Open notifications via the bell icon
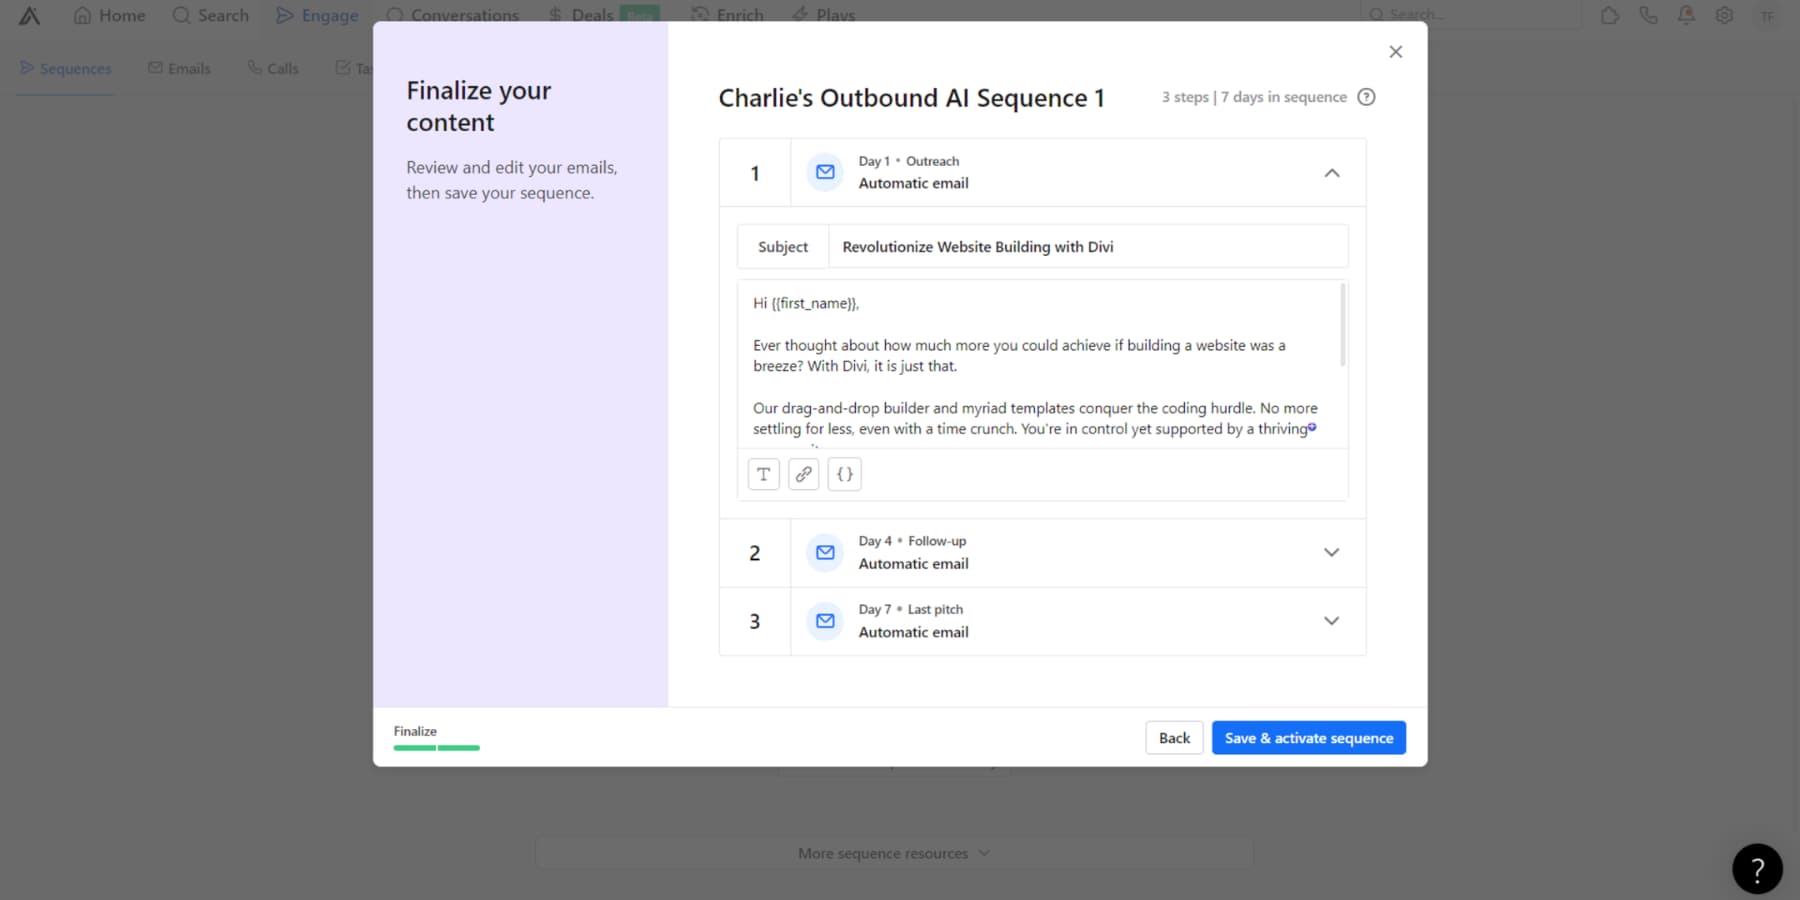The width and height of the screenshot is (1800, 900). (1686, 15)
